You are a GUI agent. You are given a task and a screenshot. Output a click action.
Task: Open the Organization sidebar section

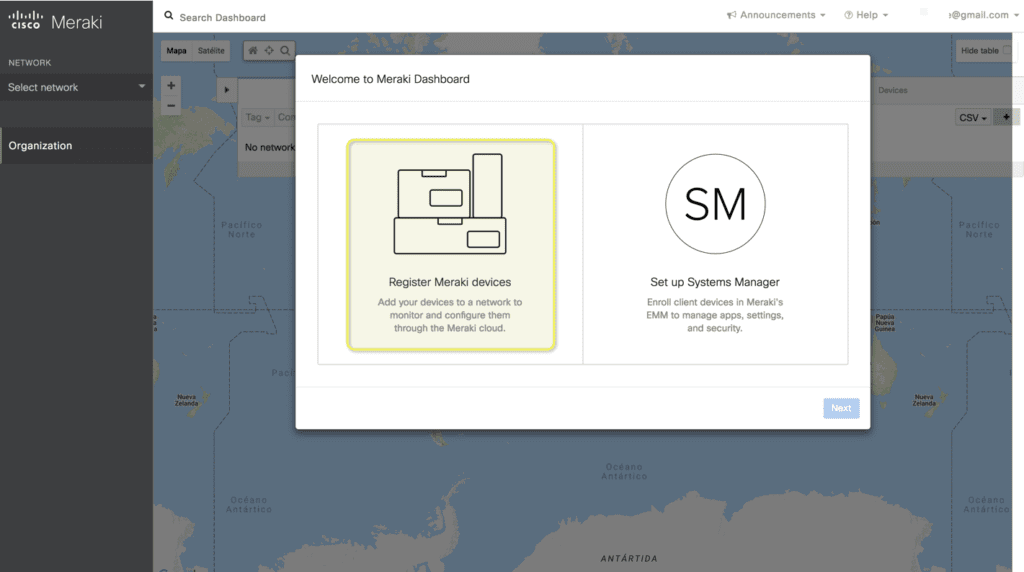pyautogui.click(x=76, y=146)
